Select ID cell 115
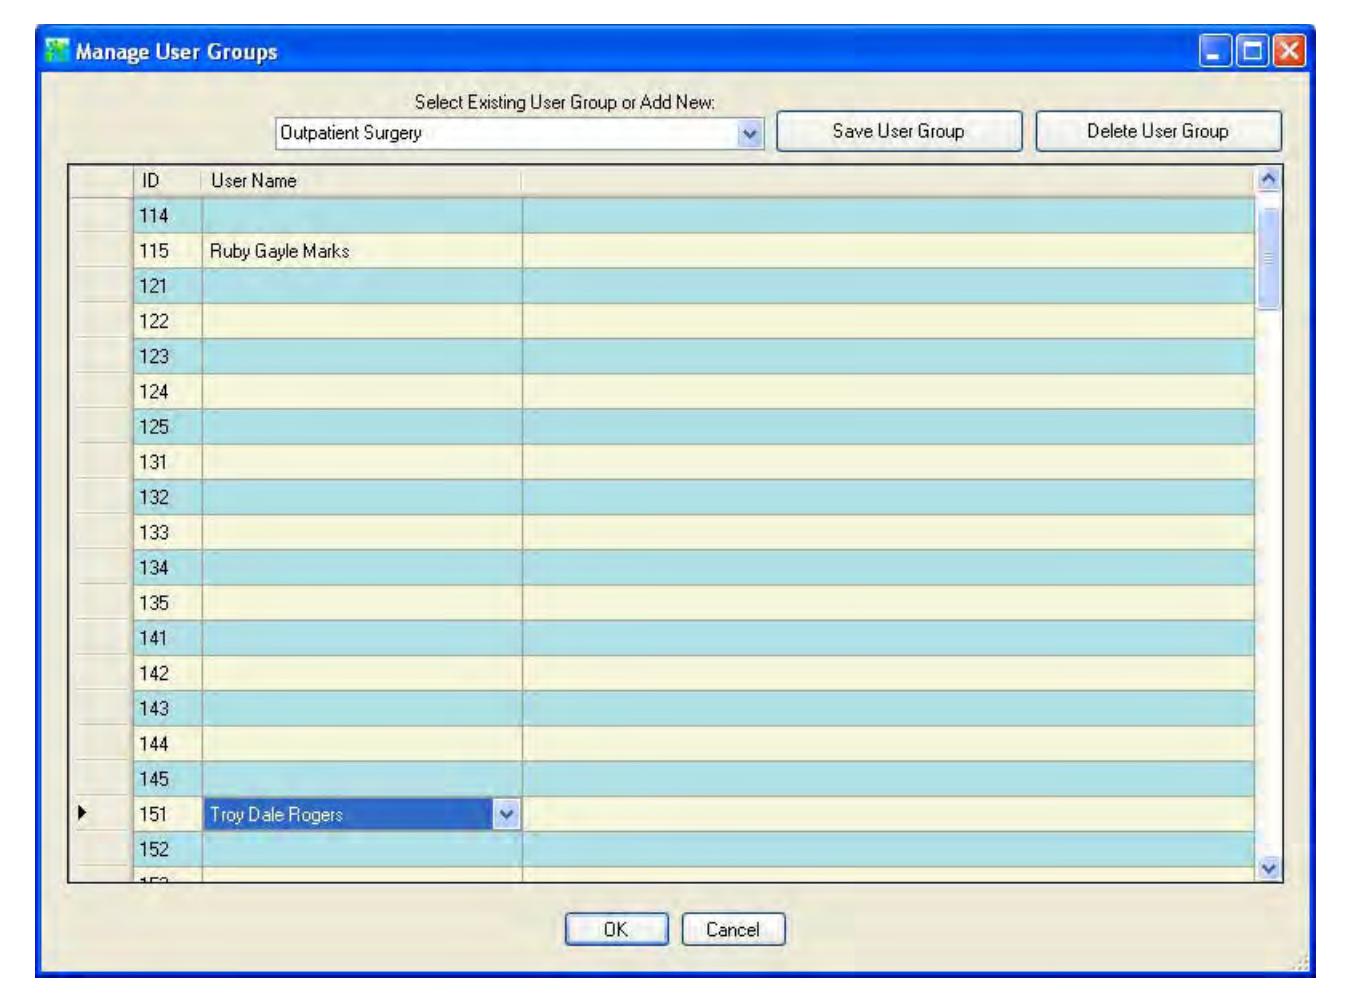Viewport: 1346px width, 1007px height. click(x=168, y=251)
